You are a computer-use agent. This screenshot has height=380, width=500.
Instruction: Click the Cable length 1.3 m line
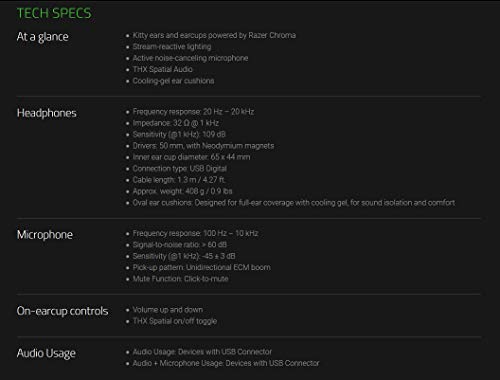[179, 180]
